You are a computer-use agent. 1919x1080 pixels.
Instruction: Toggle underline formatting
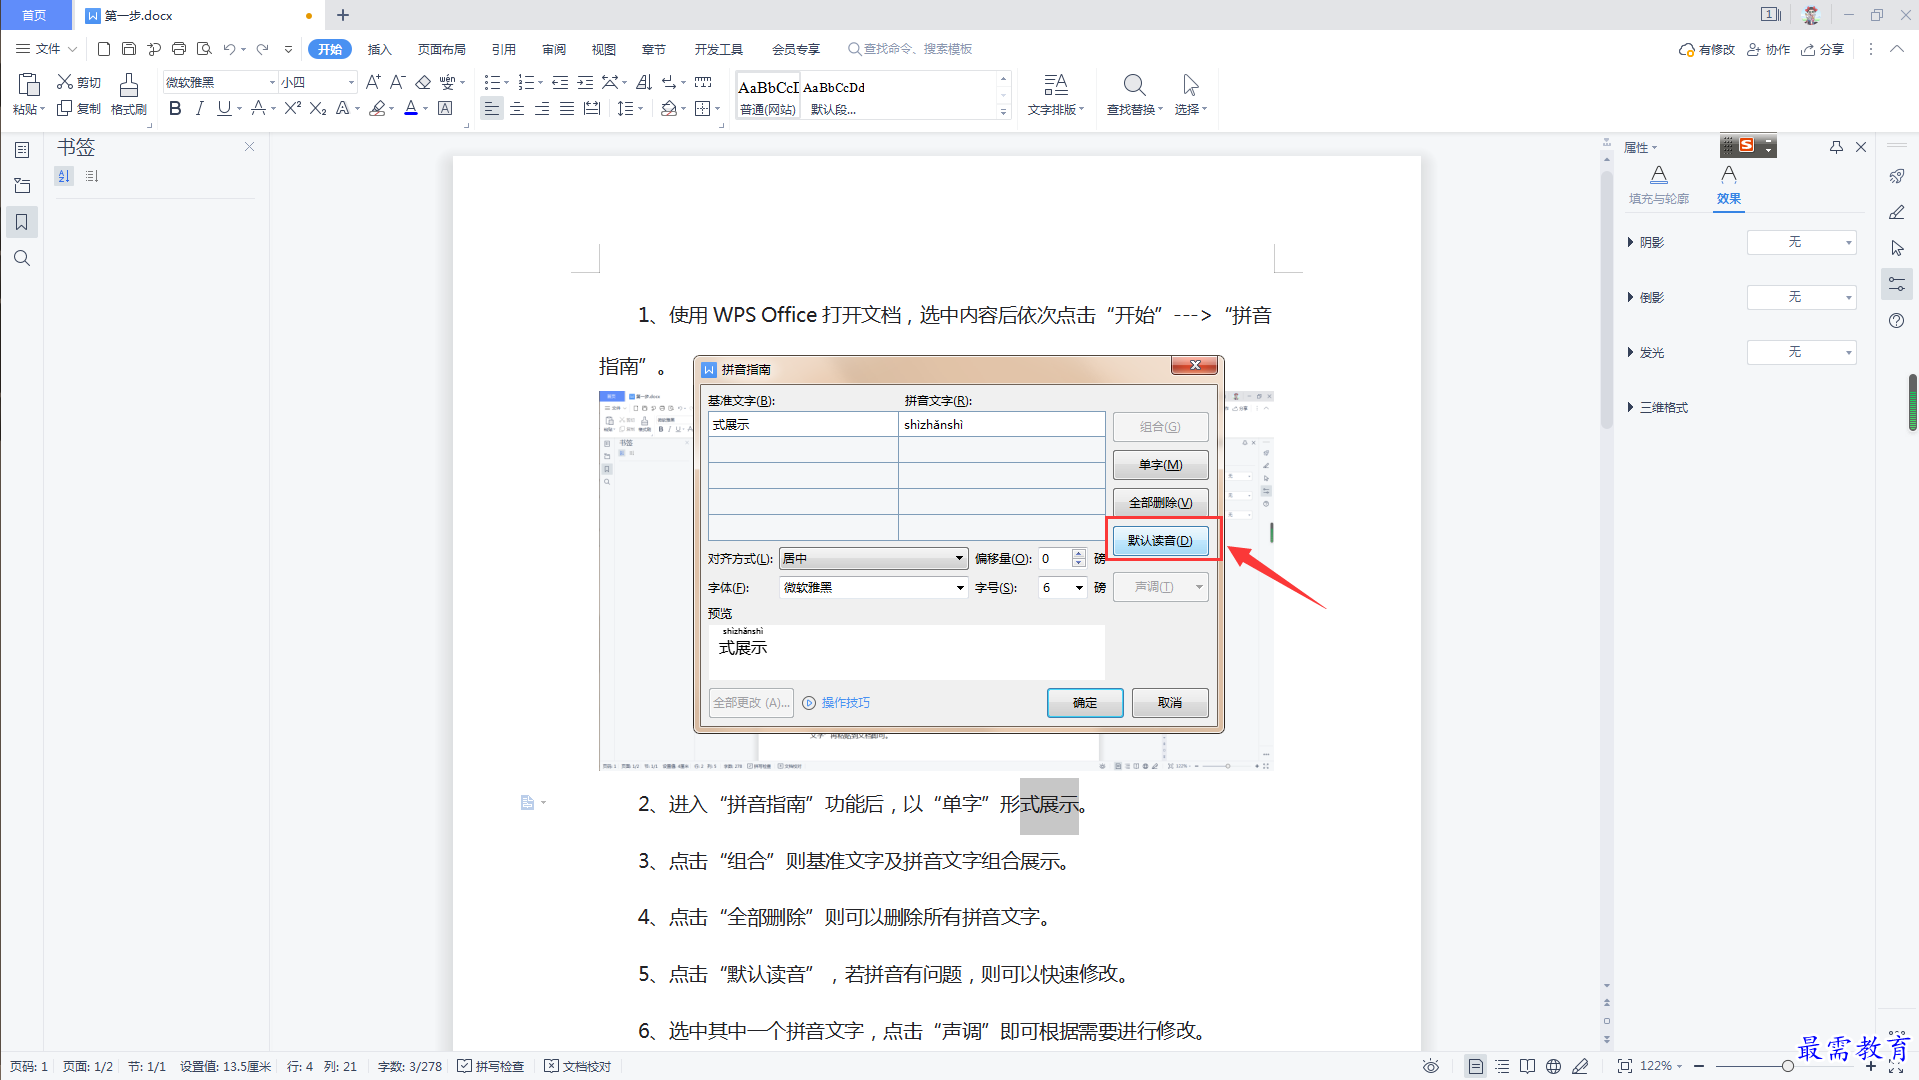pyautogui.click(x=224, y=108)
